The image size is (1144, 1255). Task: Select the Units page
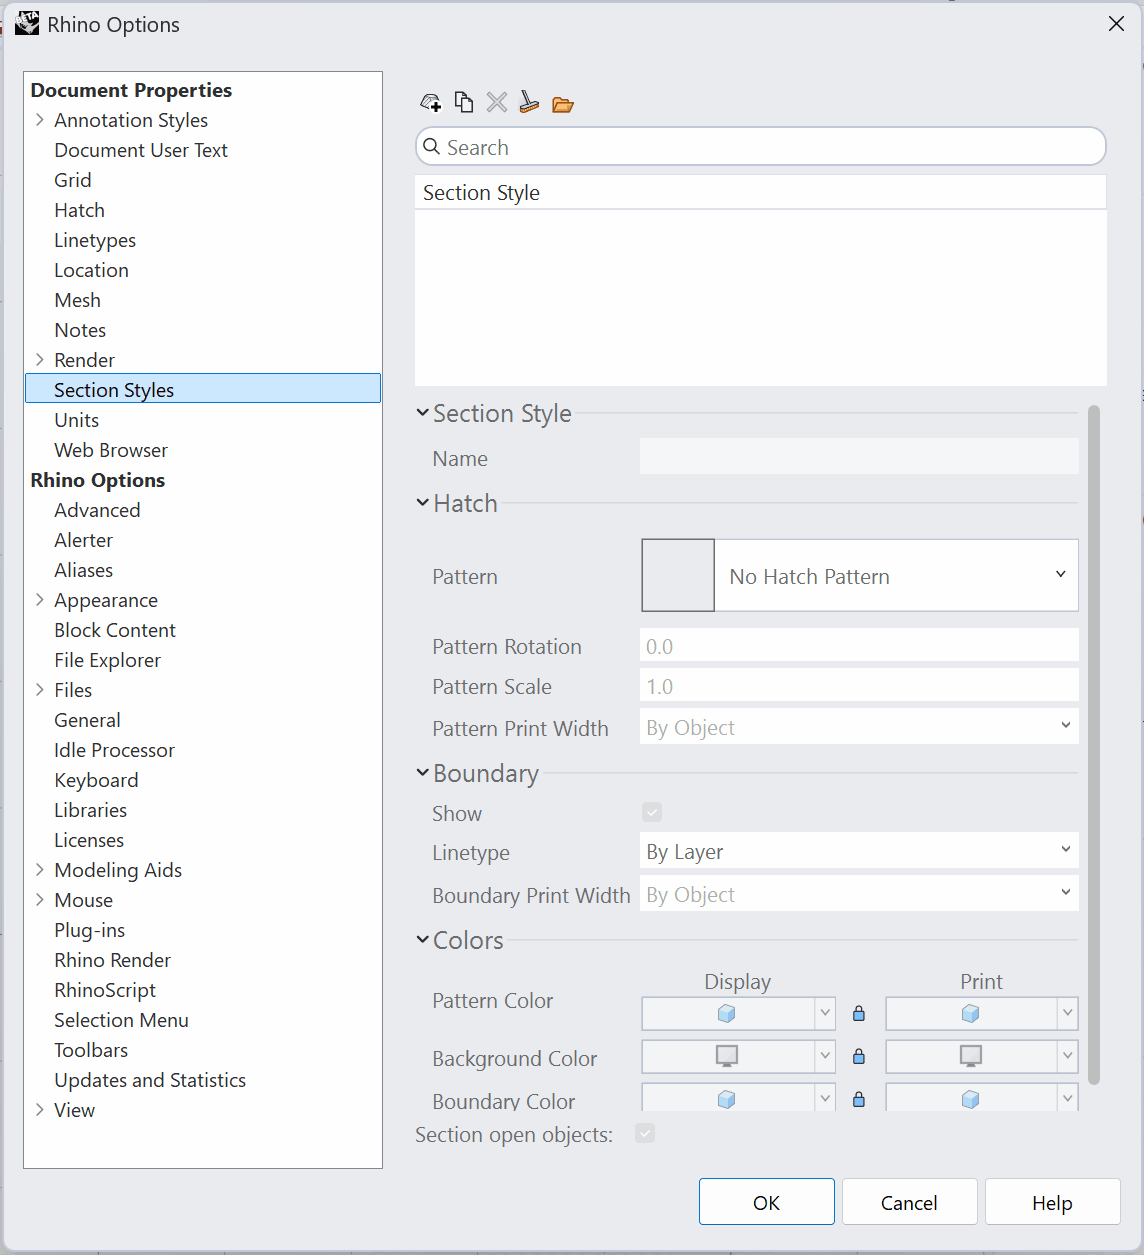point(77,420)
